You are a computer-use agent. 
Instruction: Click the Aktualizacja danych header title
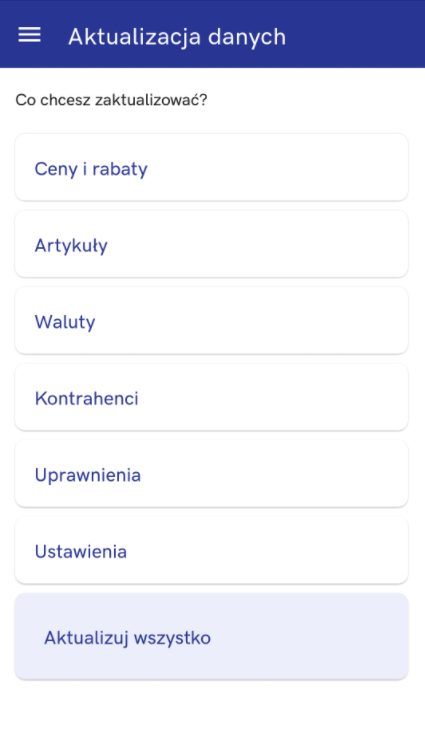point(177,37)
